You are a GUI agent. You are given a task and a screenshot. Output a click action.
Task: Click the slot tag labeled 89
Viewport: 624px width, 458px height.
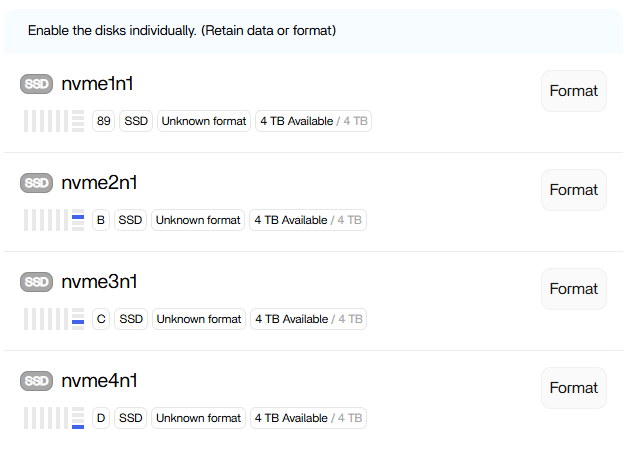[x=104, y=122]
